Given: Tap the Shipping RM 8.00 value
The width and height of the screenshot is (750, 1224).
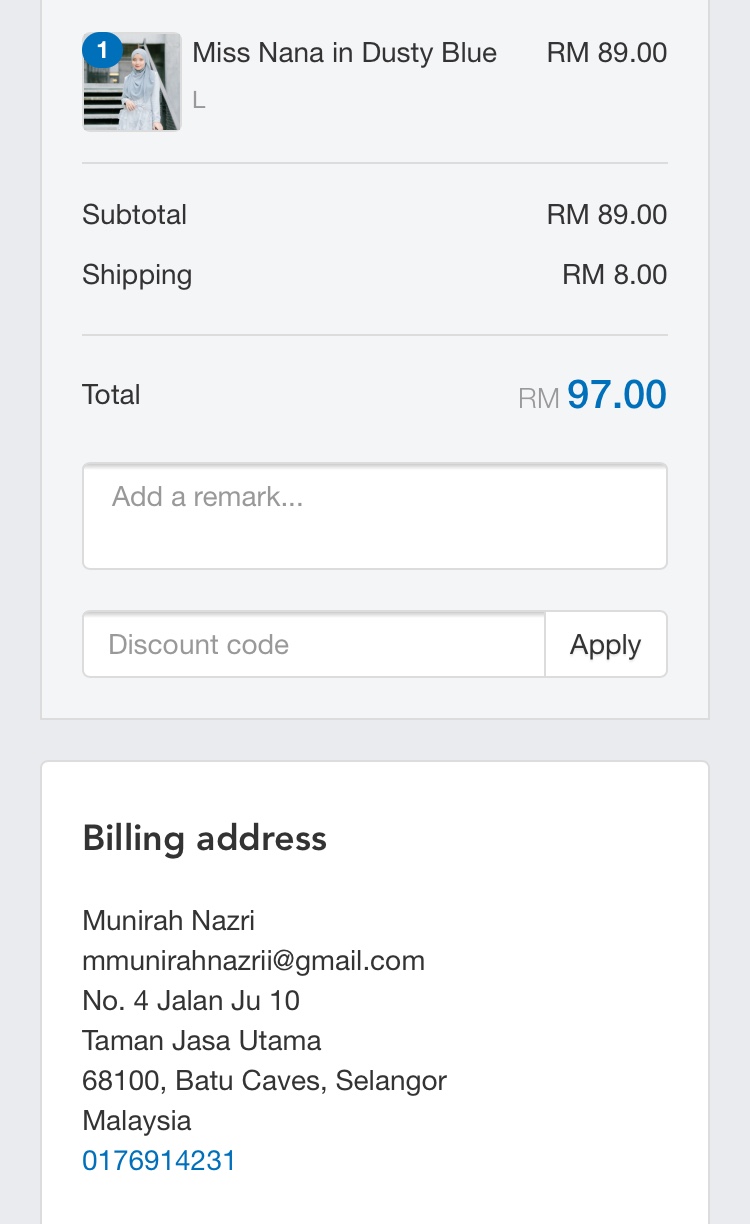Looking at the screenshot, I should (614, 275).
